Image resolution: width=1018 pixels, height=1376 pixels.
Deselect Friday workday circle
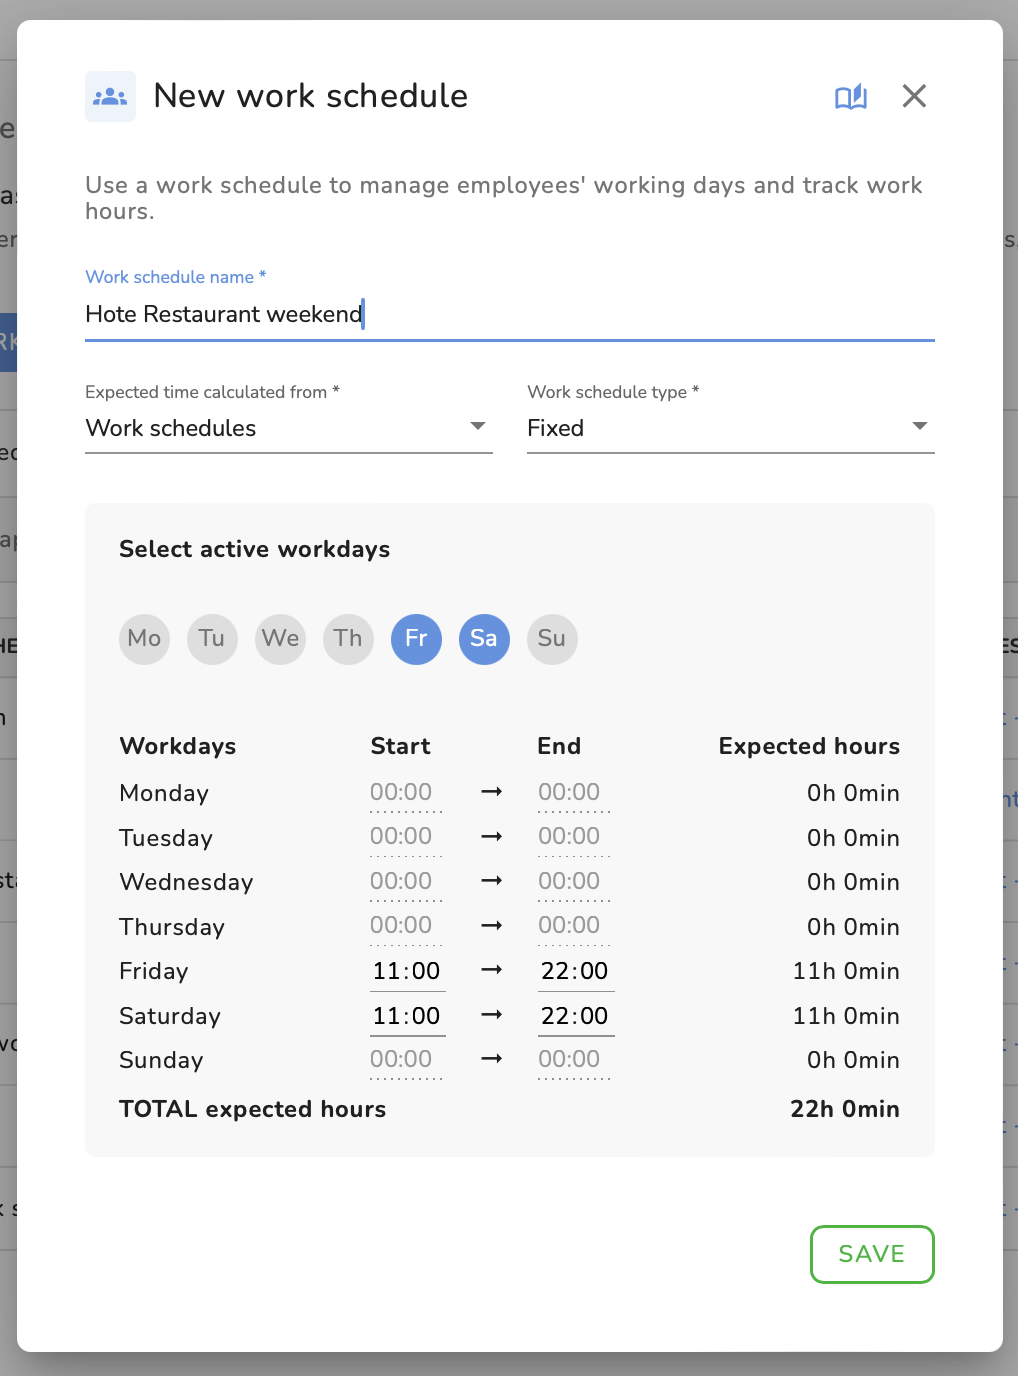click(x=416, y=639)
